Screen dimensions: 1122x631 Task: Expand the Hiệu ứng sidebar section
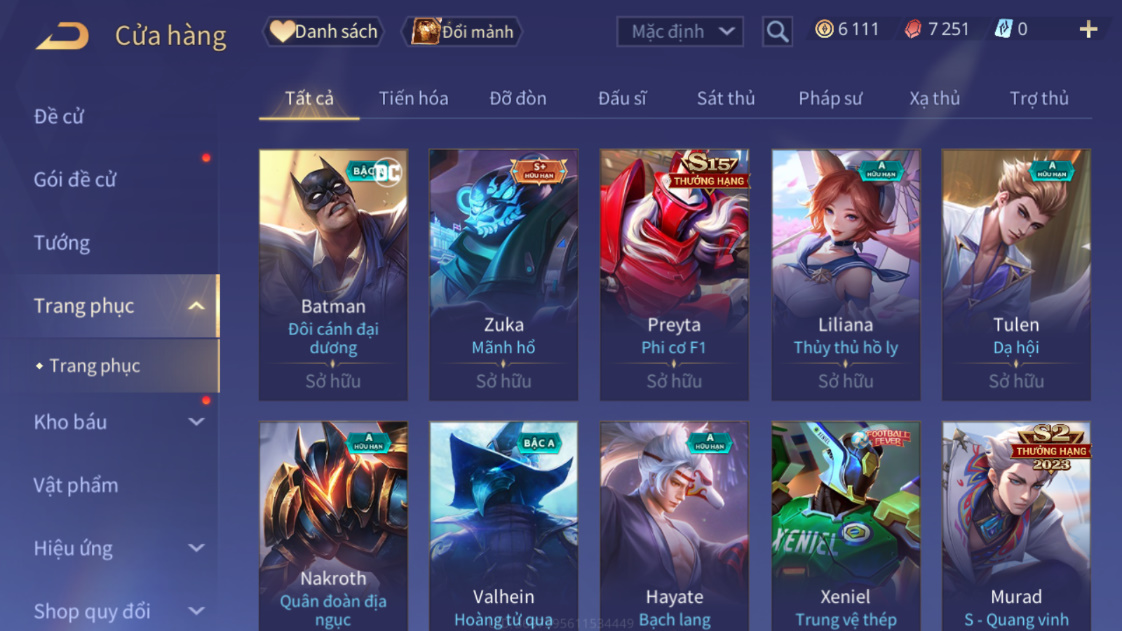pos(196,548)
